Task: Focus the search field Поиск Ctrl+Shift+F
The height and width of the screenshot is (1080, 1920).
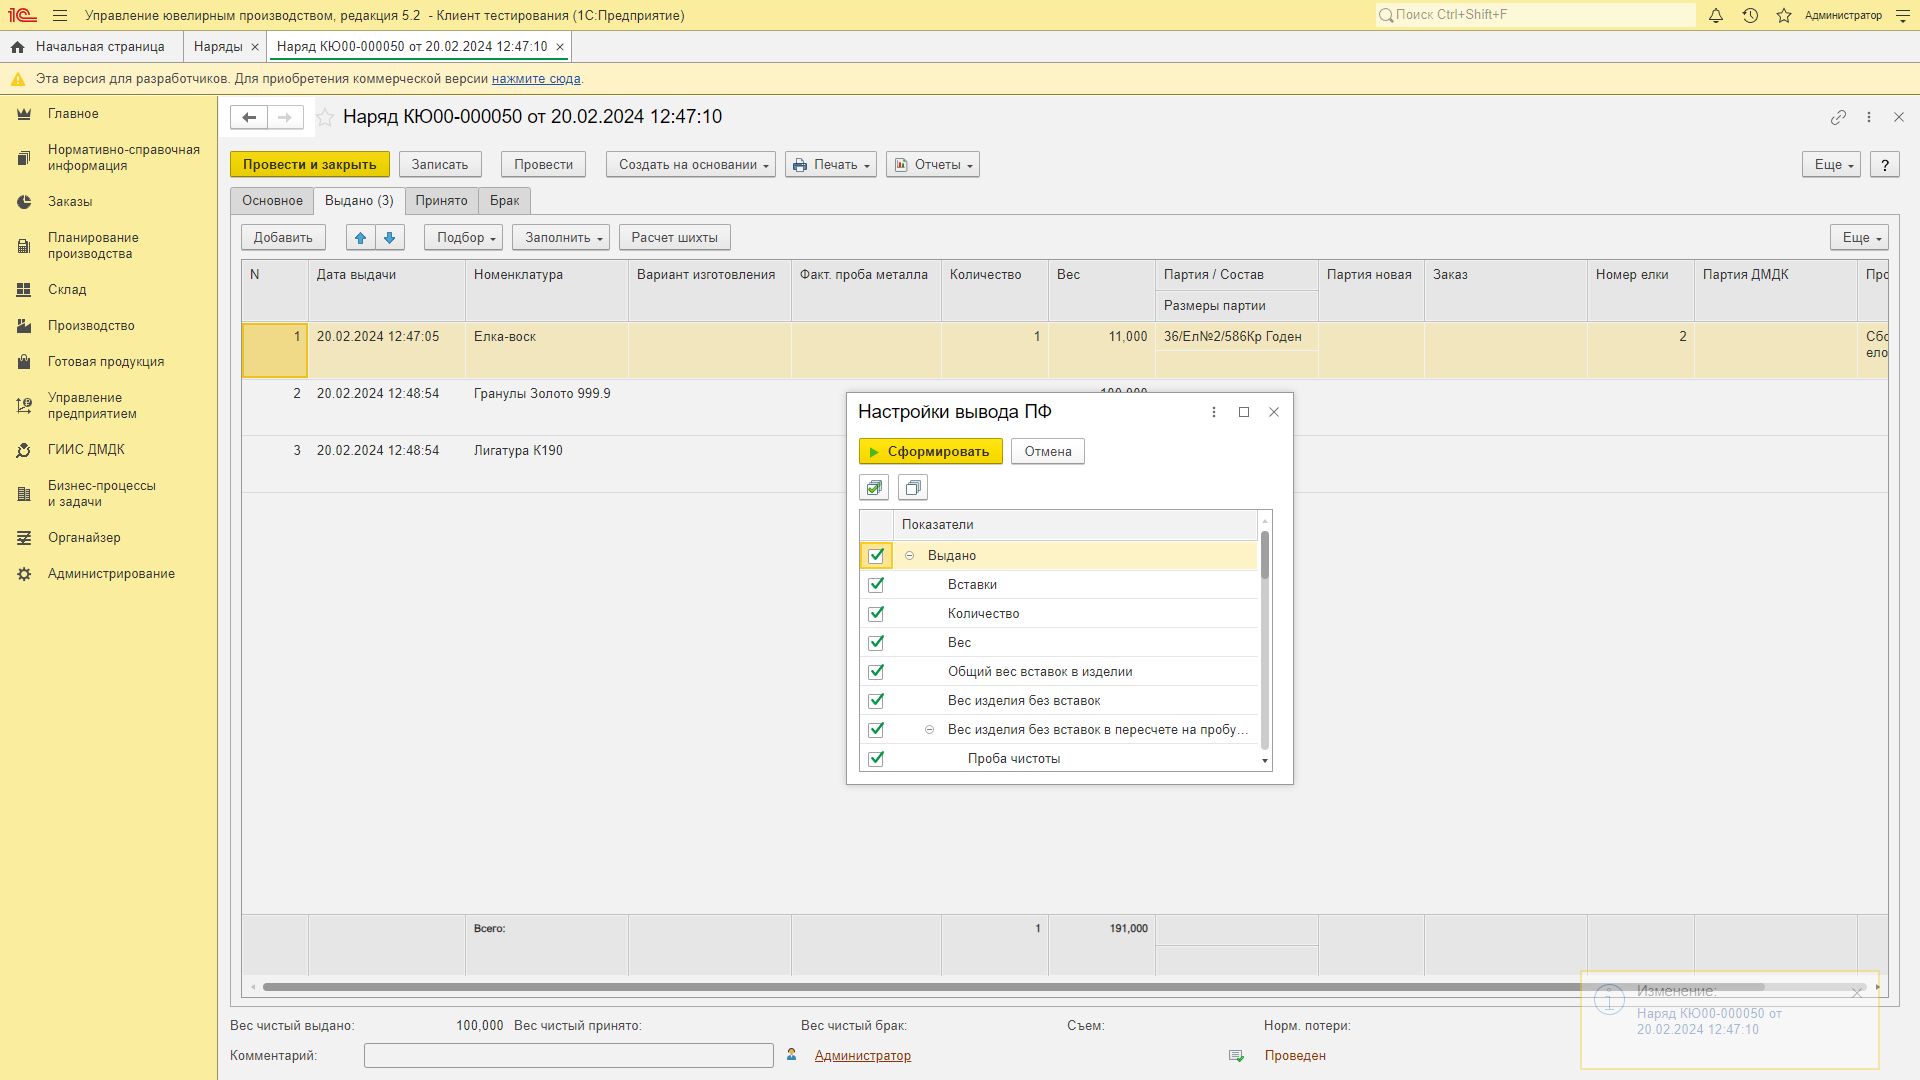Action: [1536, 15]
